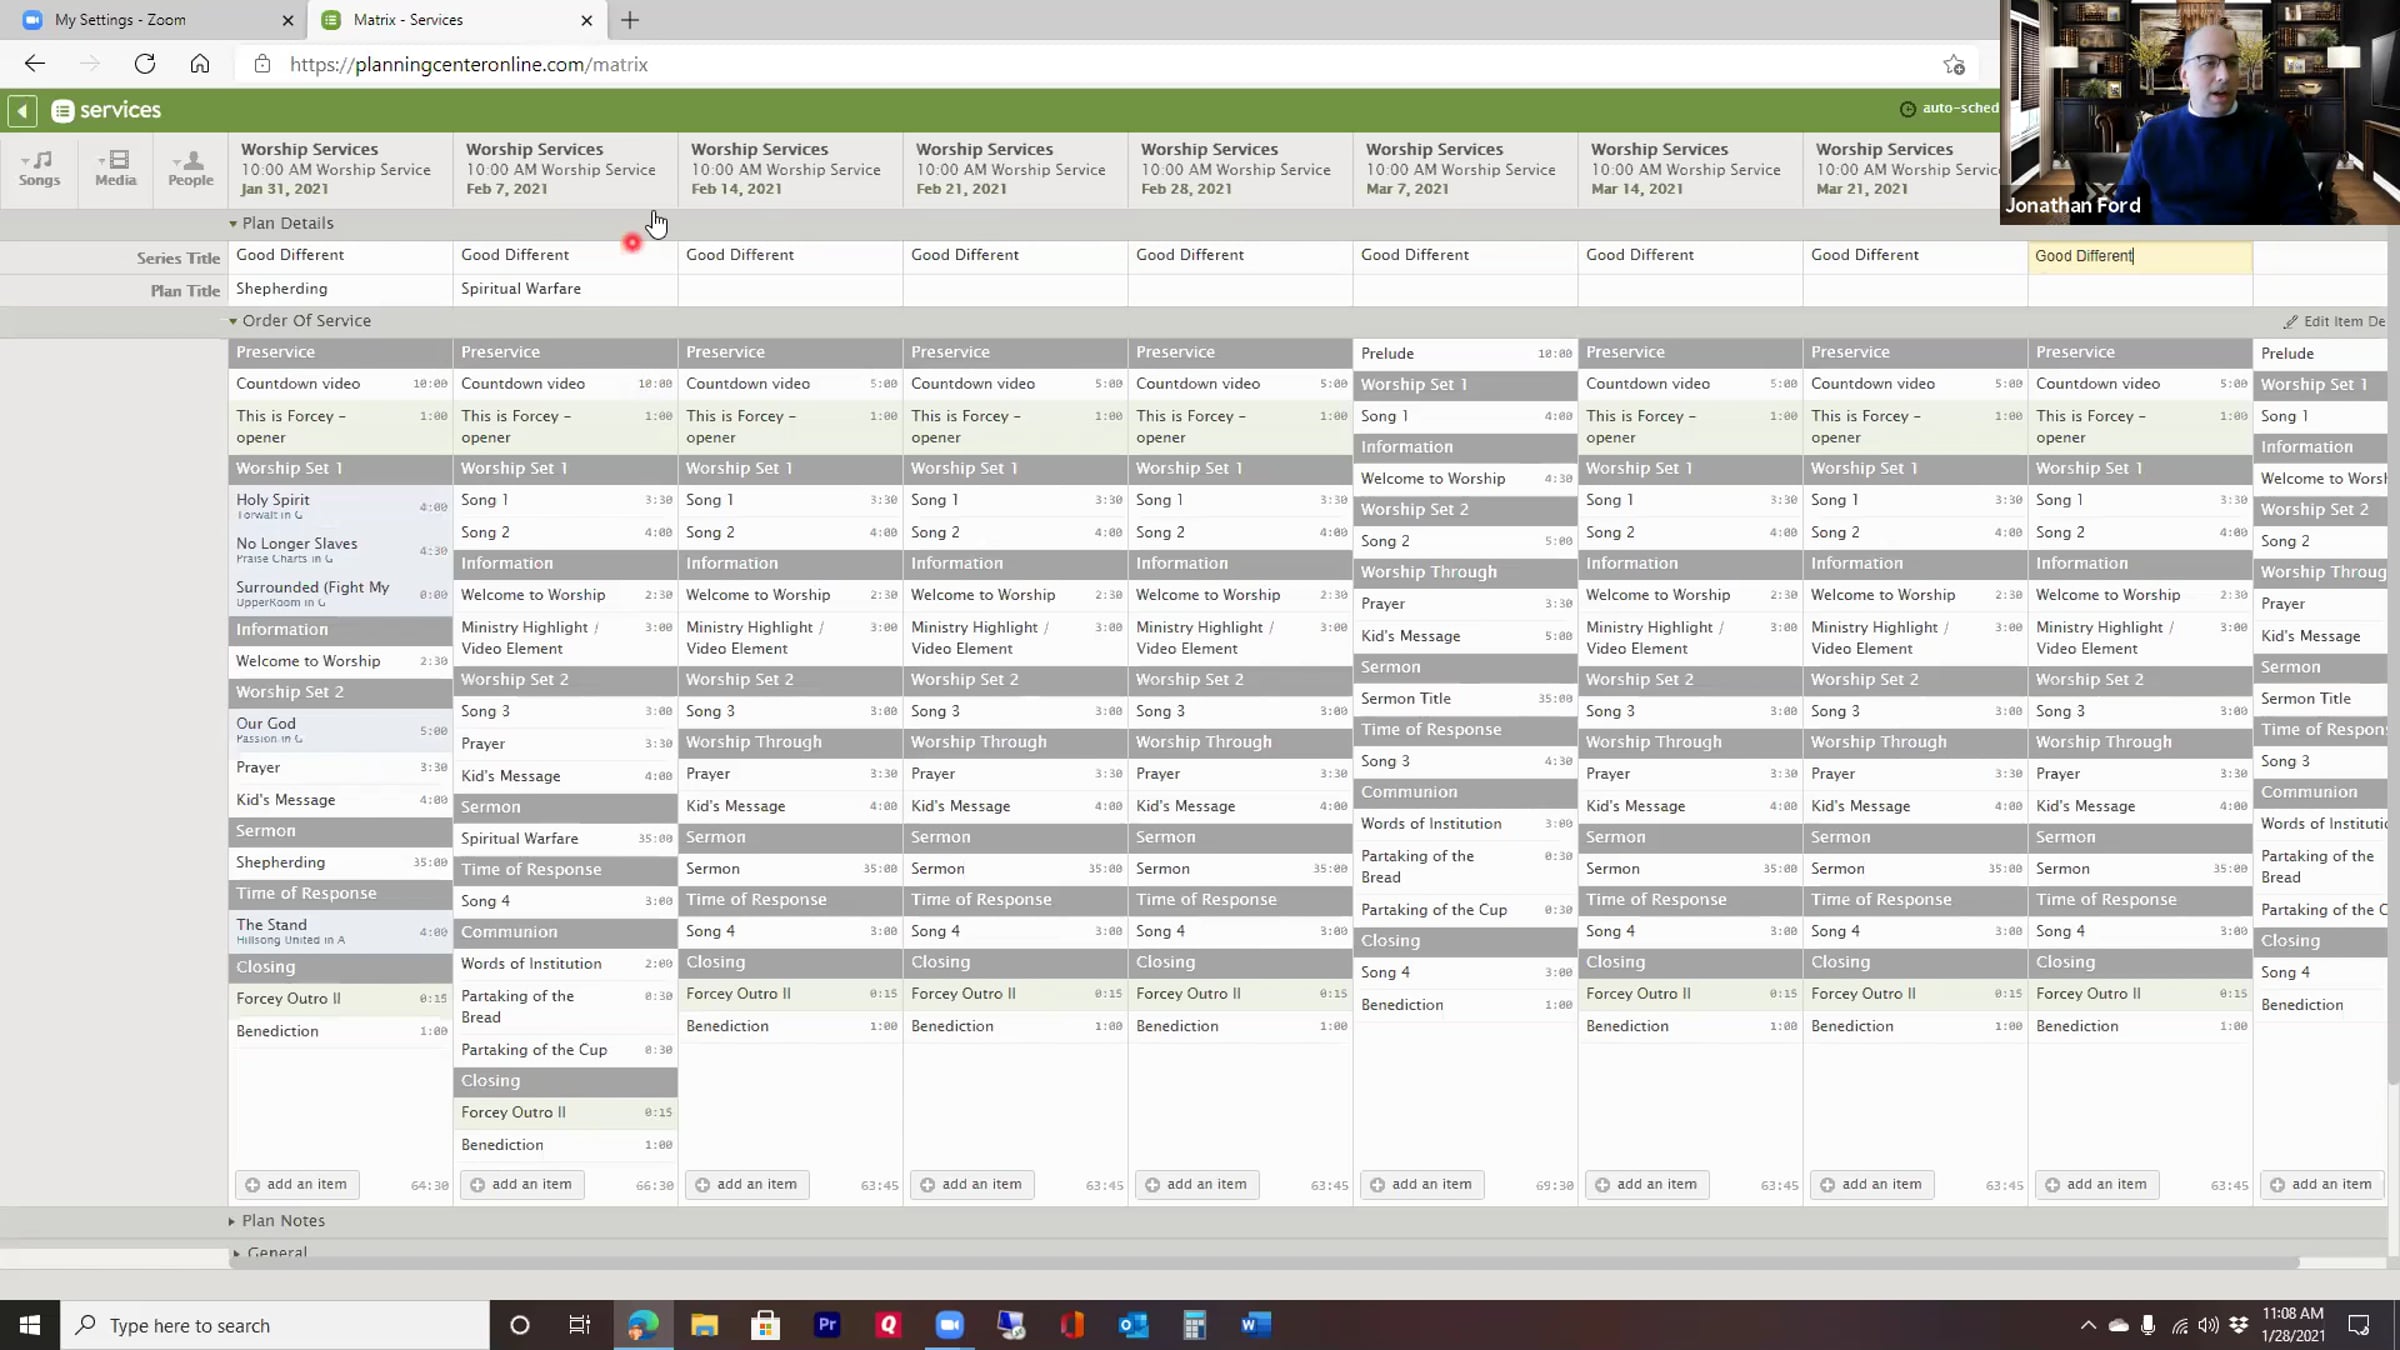This screenshot has width=2400, height=1350.
Task: Click add an item under Mar 7 plan
Action: coord(1422,1184)
